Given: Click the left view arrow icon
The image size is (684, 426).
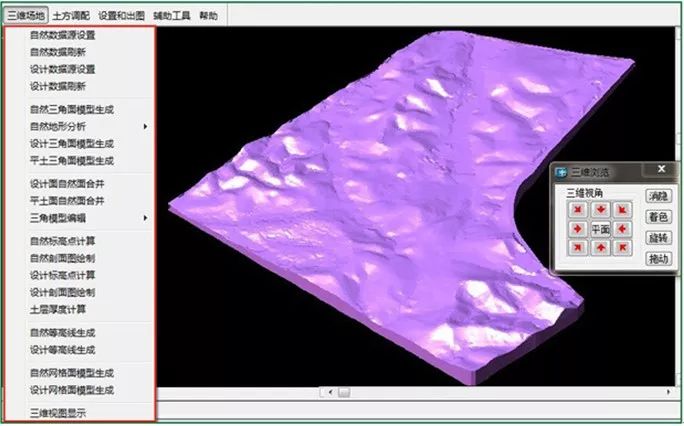Looking at the screenshot, I should [578, 229].
